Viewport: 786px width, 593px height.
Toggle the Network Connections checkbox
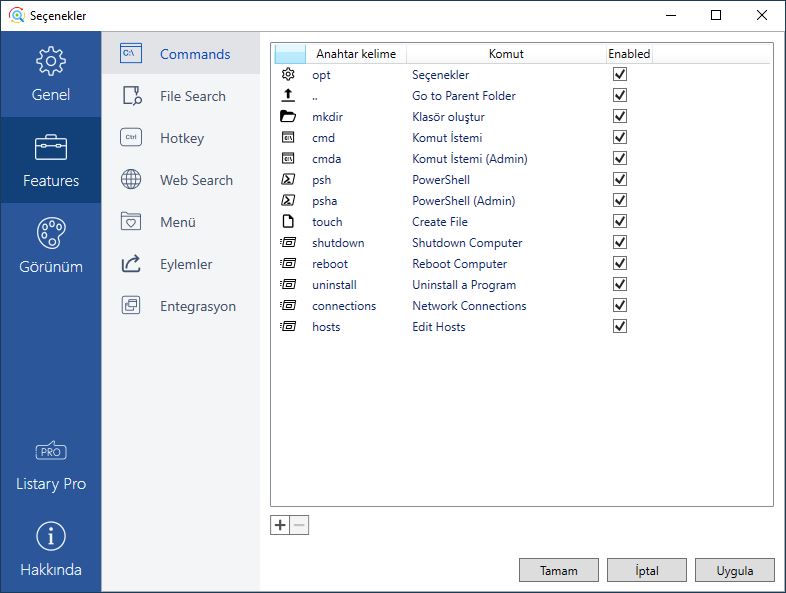coord(620,305)
